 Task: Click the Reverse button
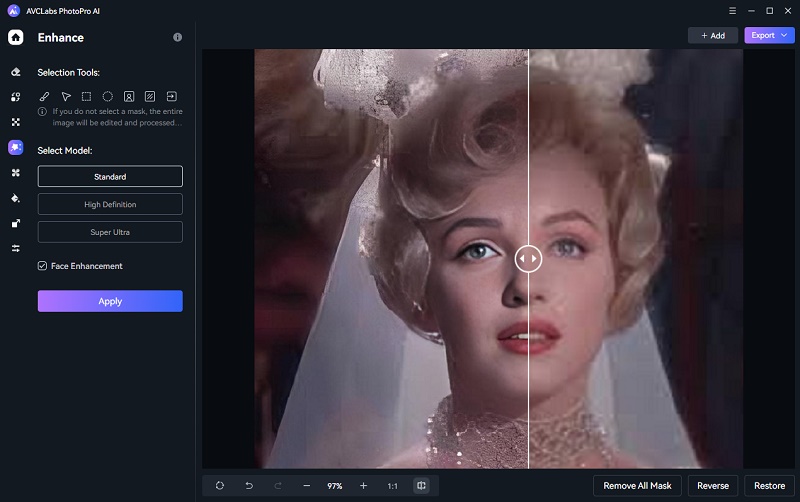713,486
